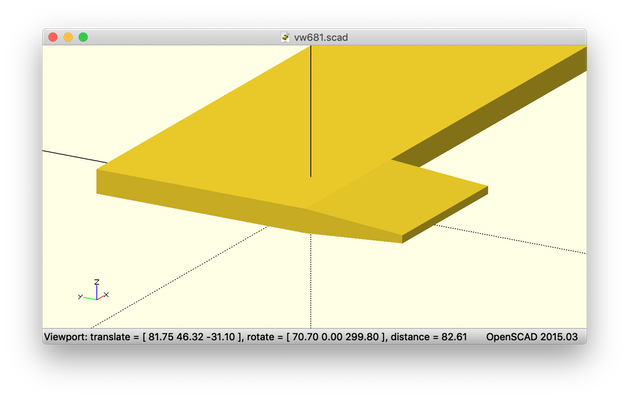Click the distance = 82.61 status text
630x400 pixels.
point(429,337)
